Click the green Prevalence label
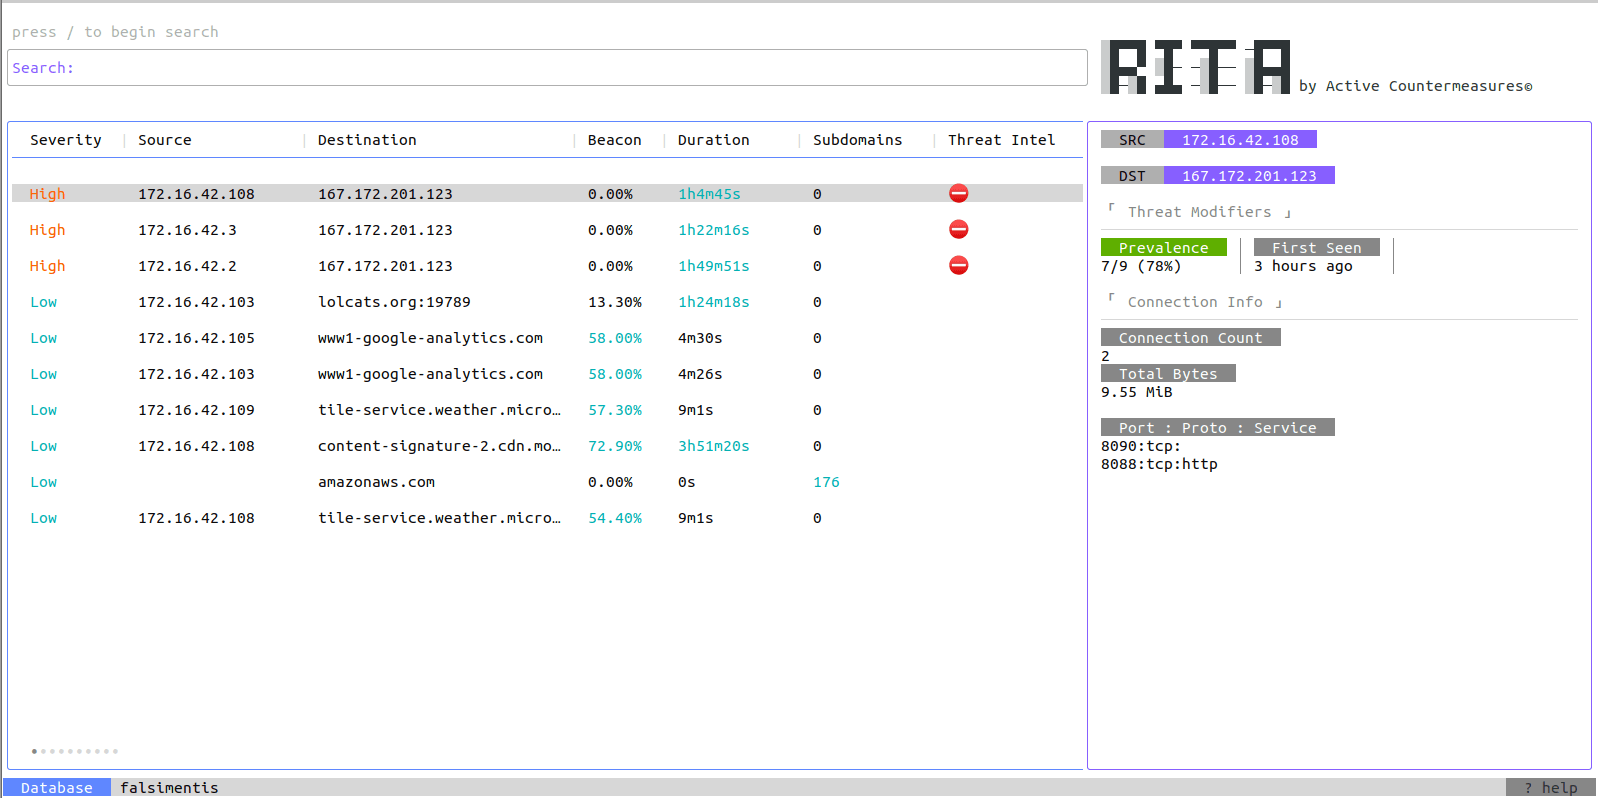The width and height of the screenshot is (1598, 798). point(1163,248)
